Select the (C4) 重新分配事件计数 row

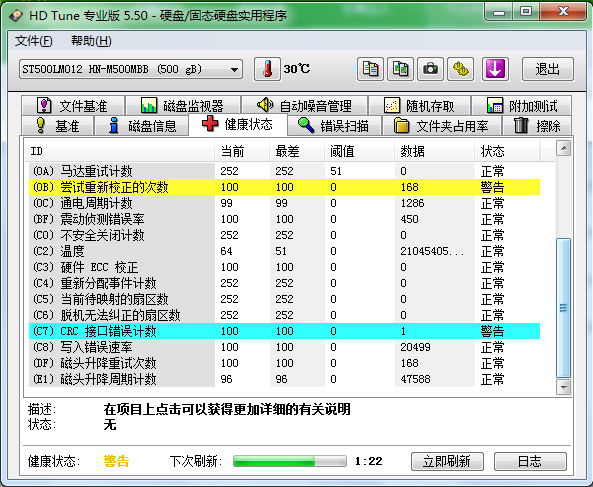(284, 283)
